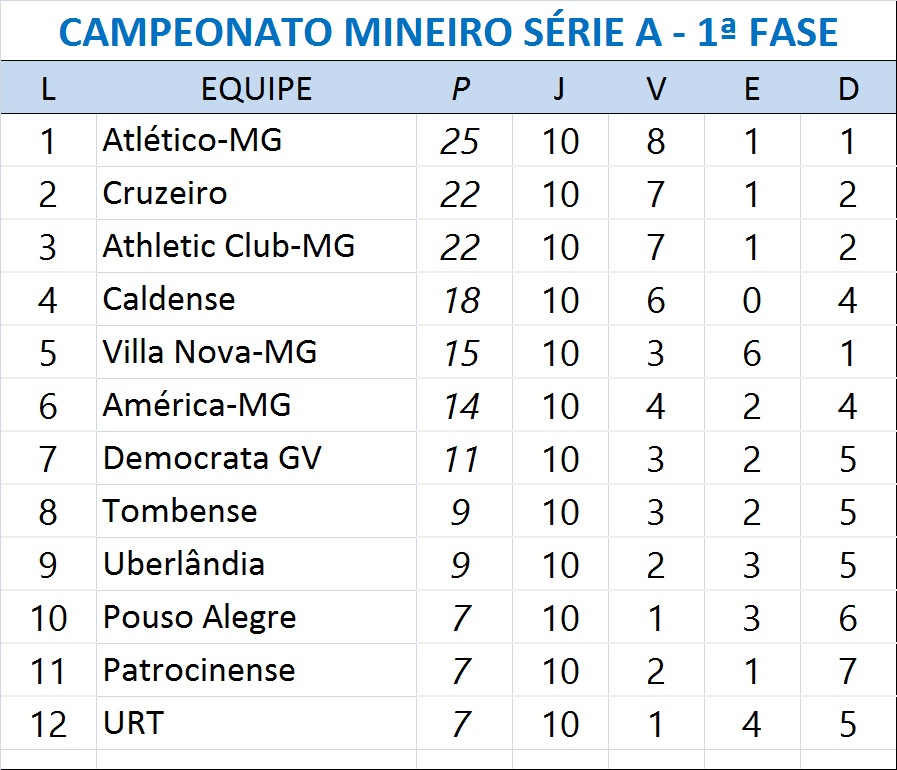Click the Democrata GV cell

pyautogui.click(x=212, y=458)
